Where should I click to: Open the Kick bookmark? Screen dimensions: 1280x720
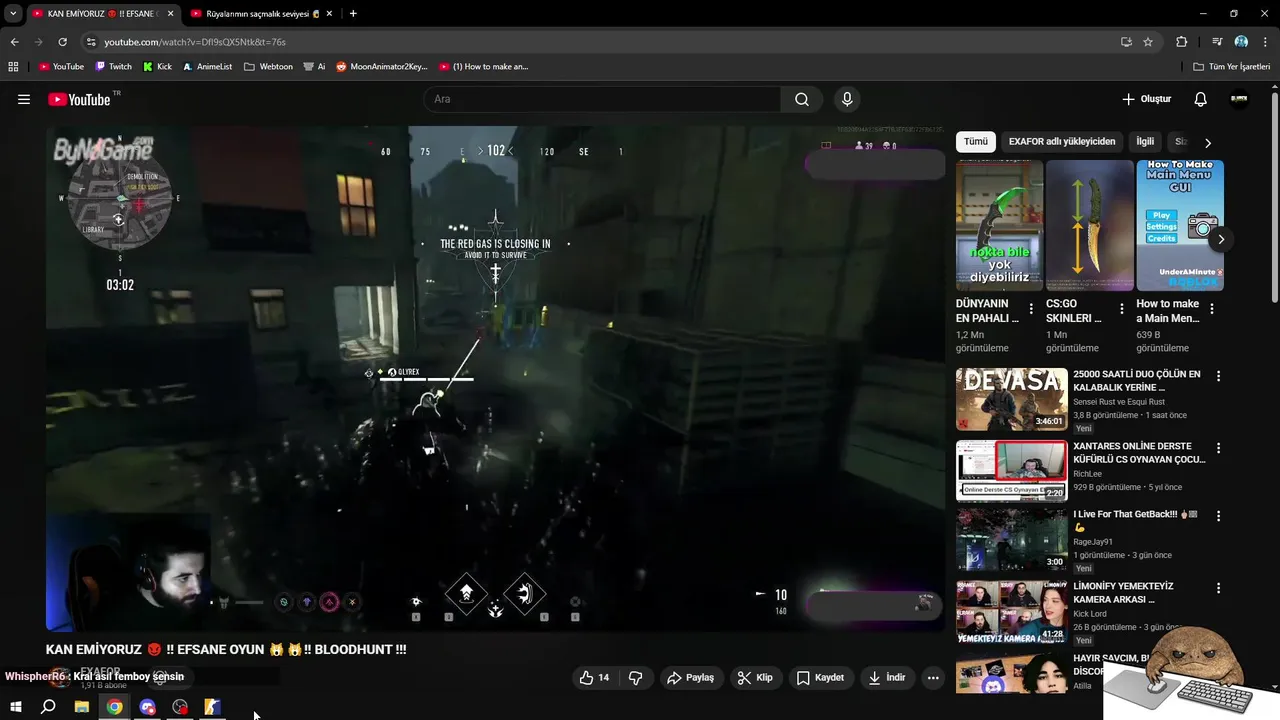coord(157,67)
